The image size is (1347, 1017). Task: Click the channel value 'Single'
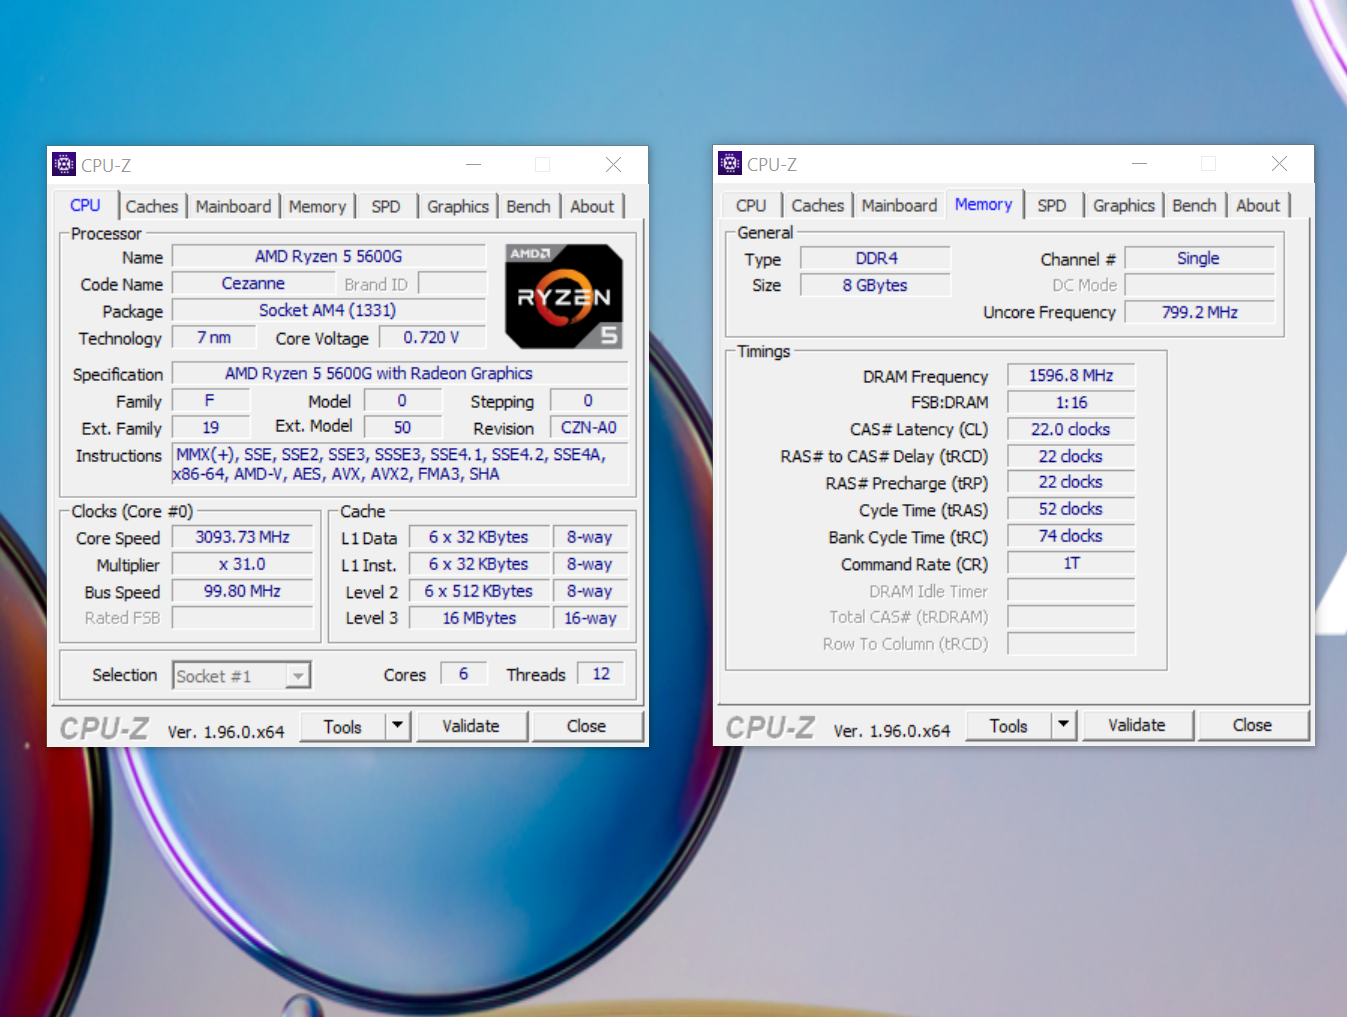(1199, 259)
